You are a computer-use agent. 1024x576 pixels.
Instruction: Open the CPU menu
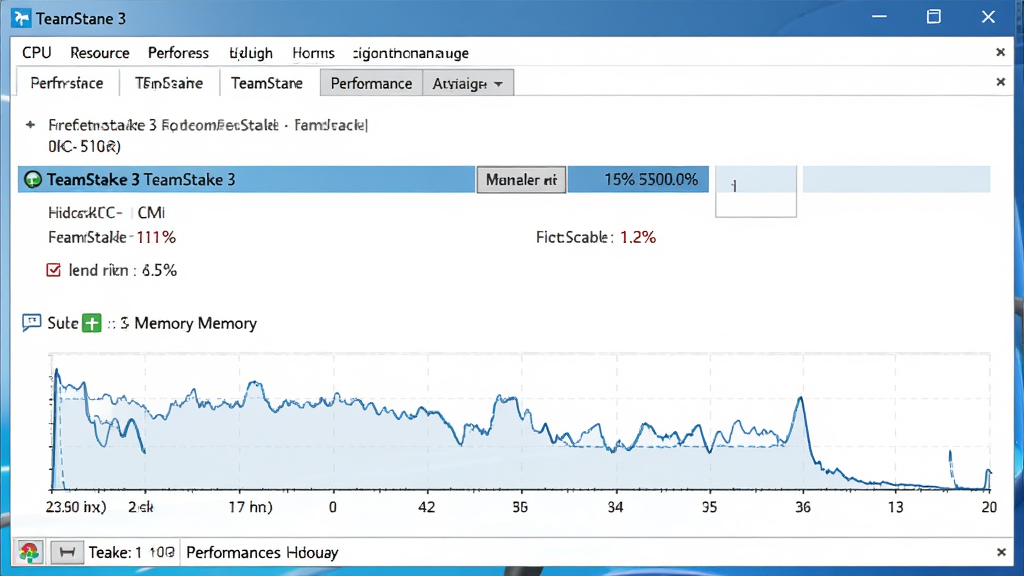pyautogui.click(x=37, y=53)
